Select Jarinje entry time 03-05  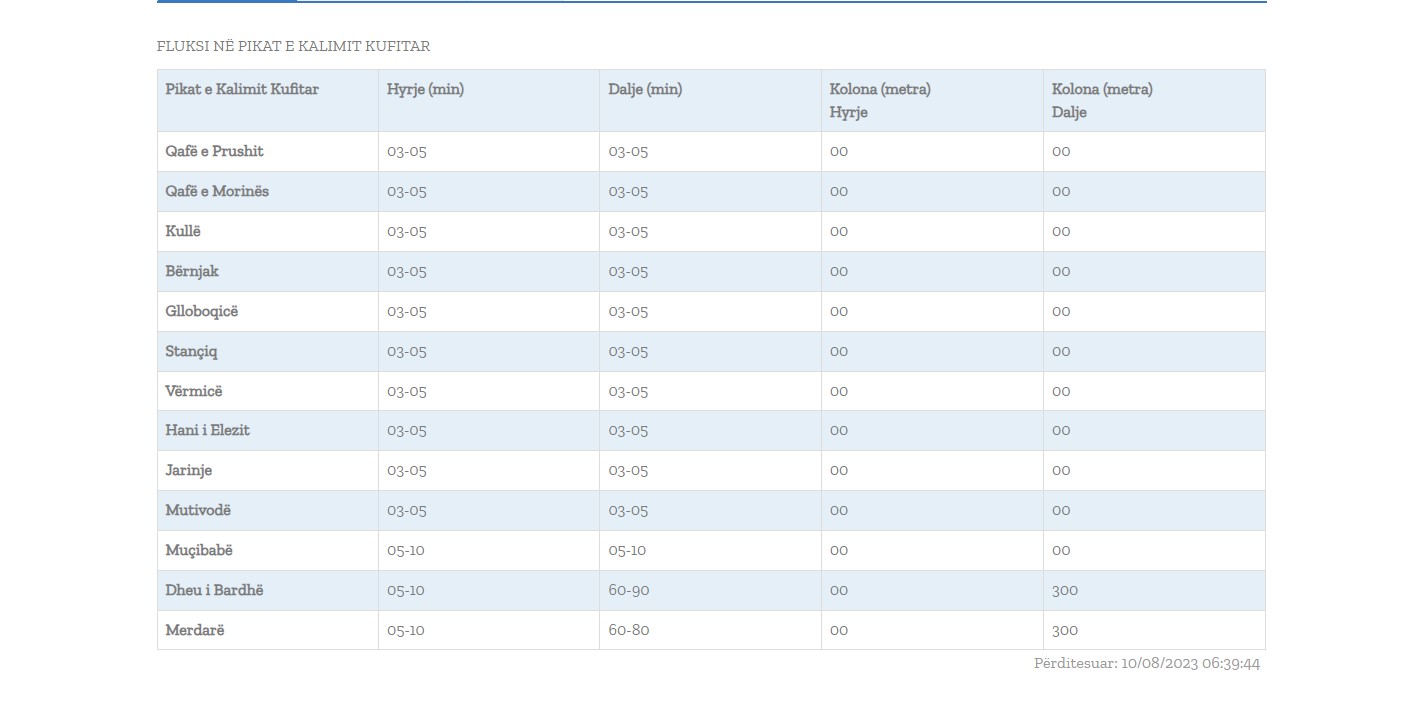coord(407,470)
